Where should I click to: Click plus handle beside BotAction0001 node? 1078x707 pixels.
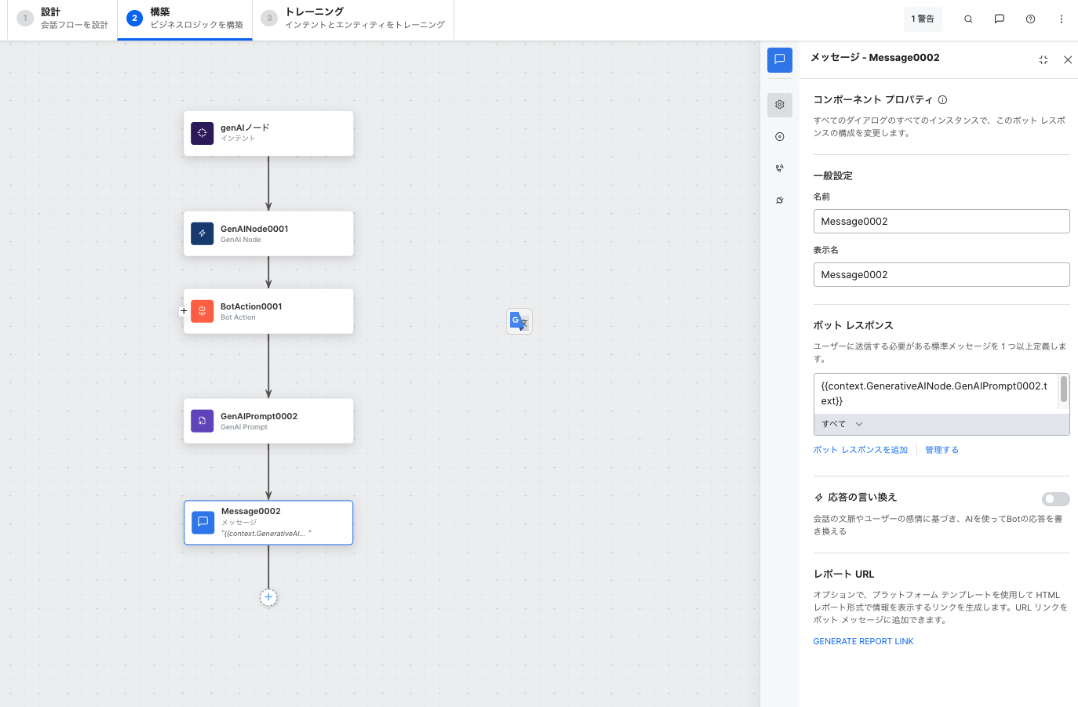pyautogui.click(x=184, y=311)
